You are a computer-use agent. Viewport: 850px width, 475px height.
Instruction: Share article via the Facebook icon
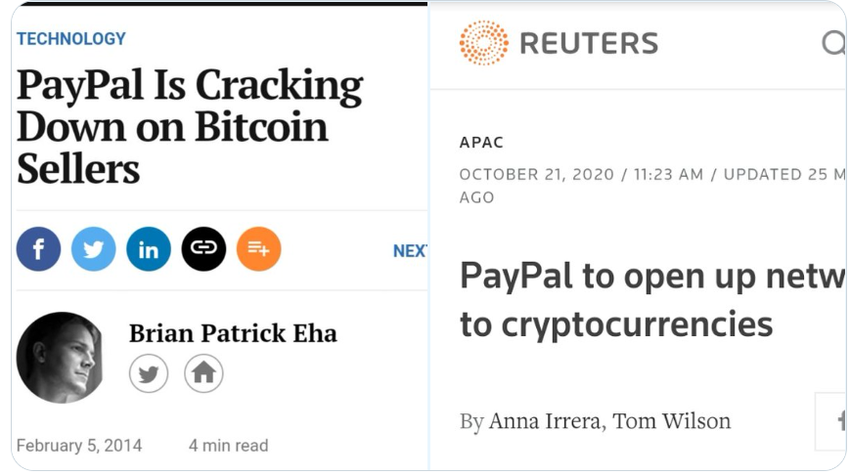(x=38, y=250)
